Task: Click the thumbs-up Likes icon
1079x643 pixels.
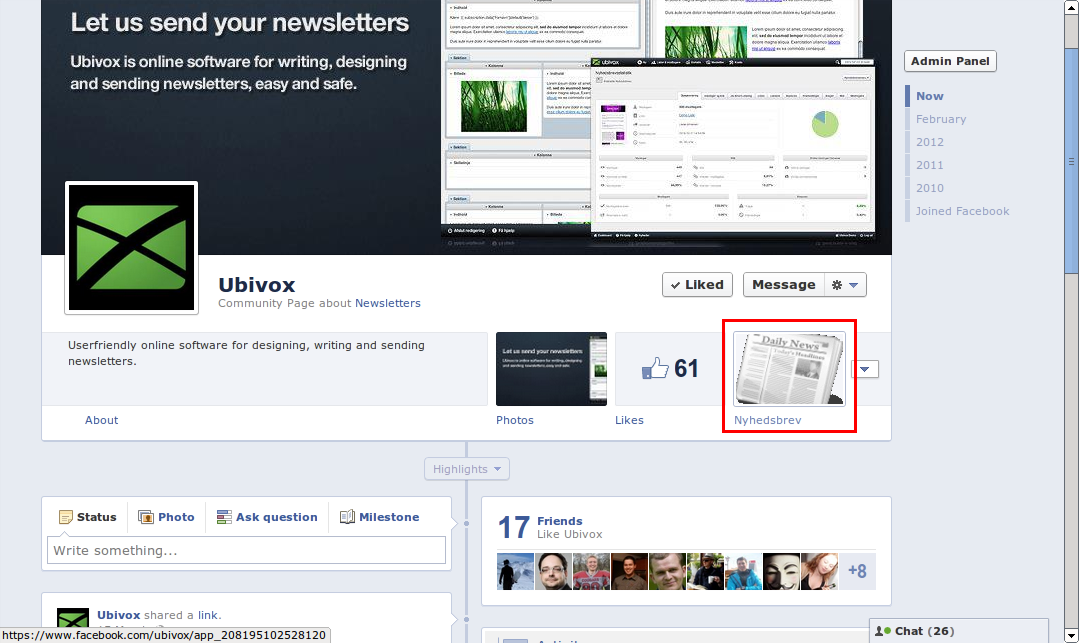Action: [654, 368]
